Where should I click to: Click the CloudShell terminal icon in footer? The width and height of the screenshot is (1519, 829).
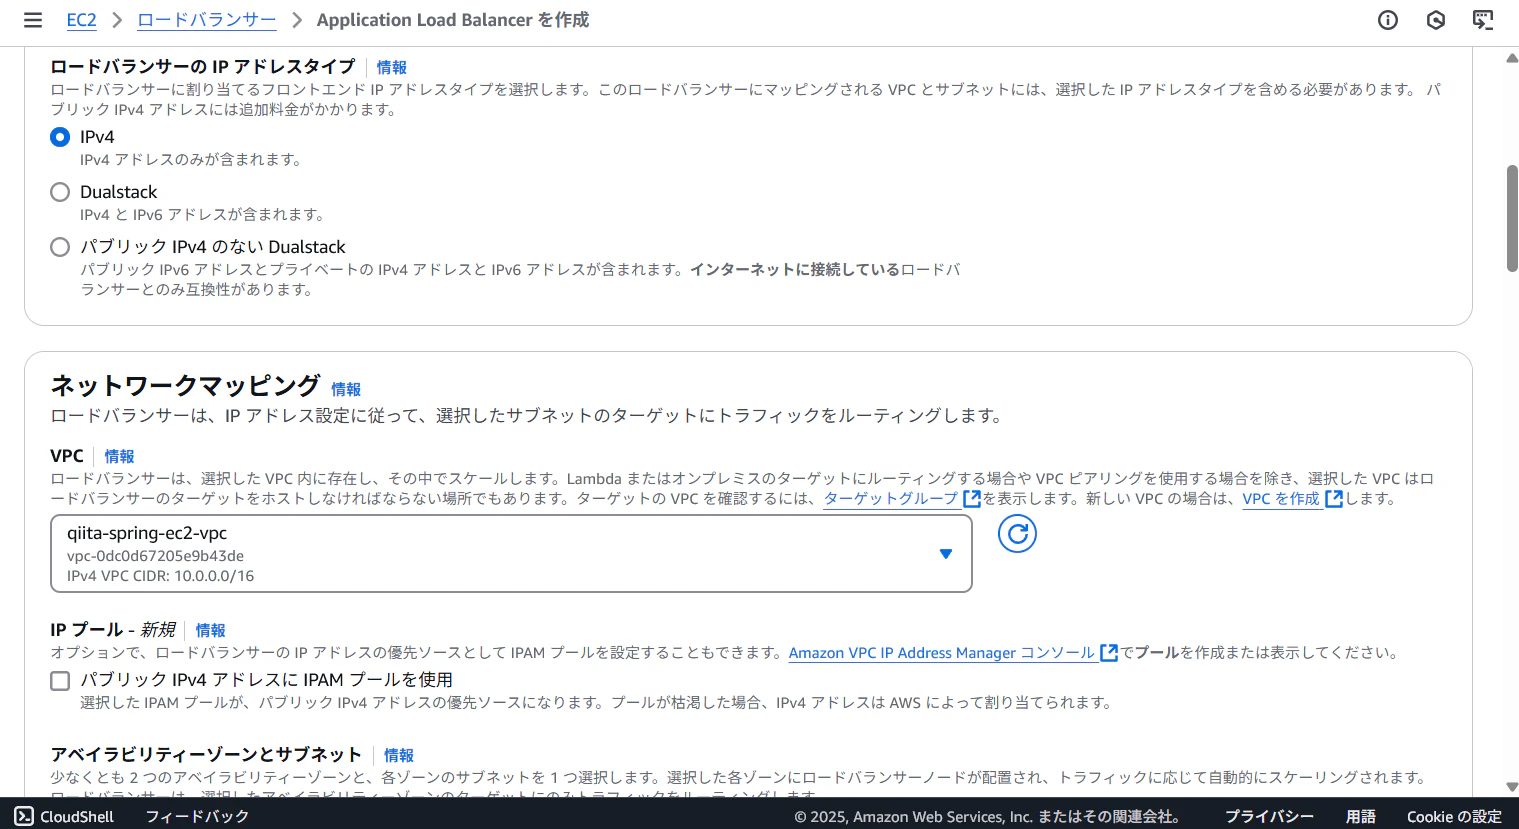pos(24,816)
